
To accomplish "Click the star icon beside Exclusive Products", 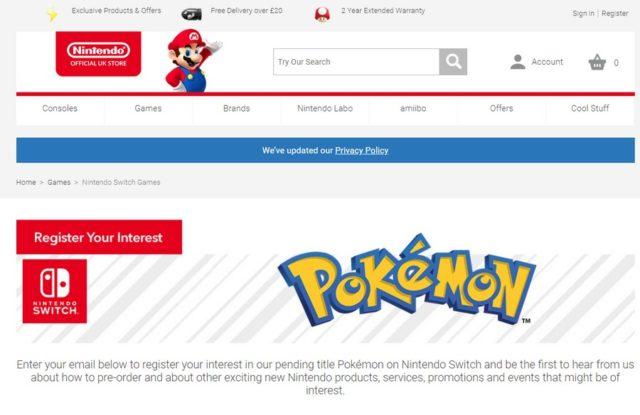I will [x=52, y=14].
